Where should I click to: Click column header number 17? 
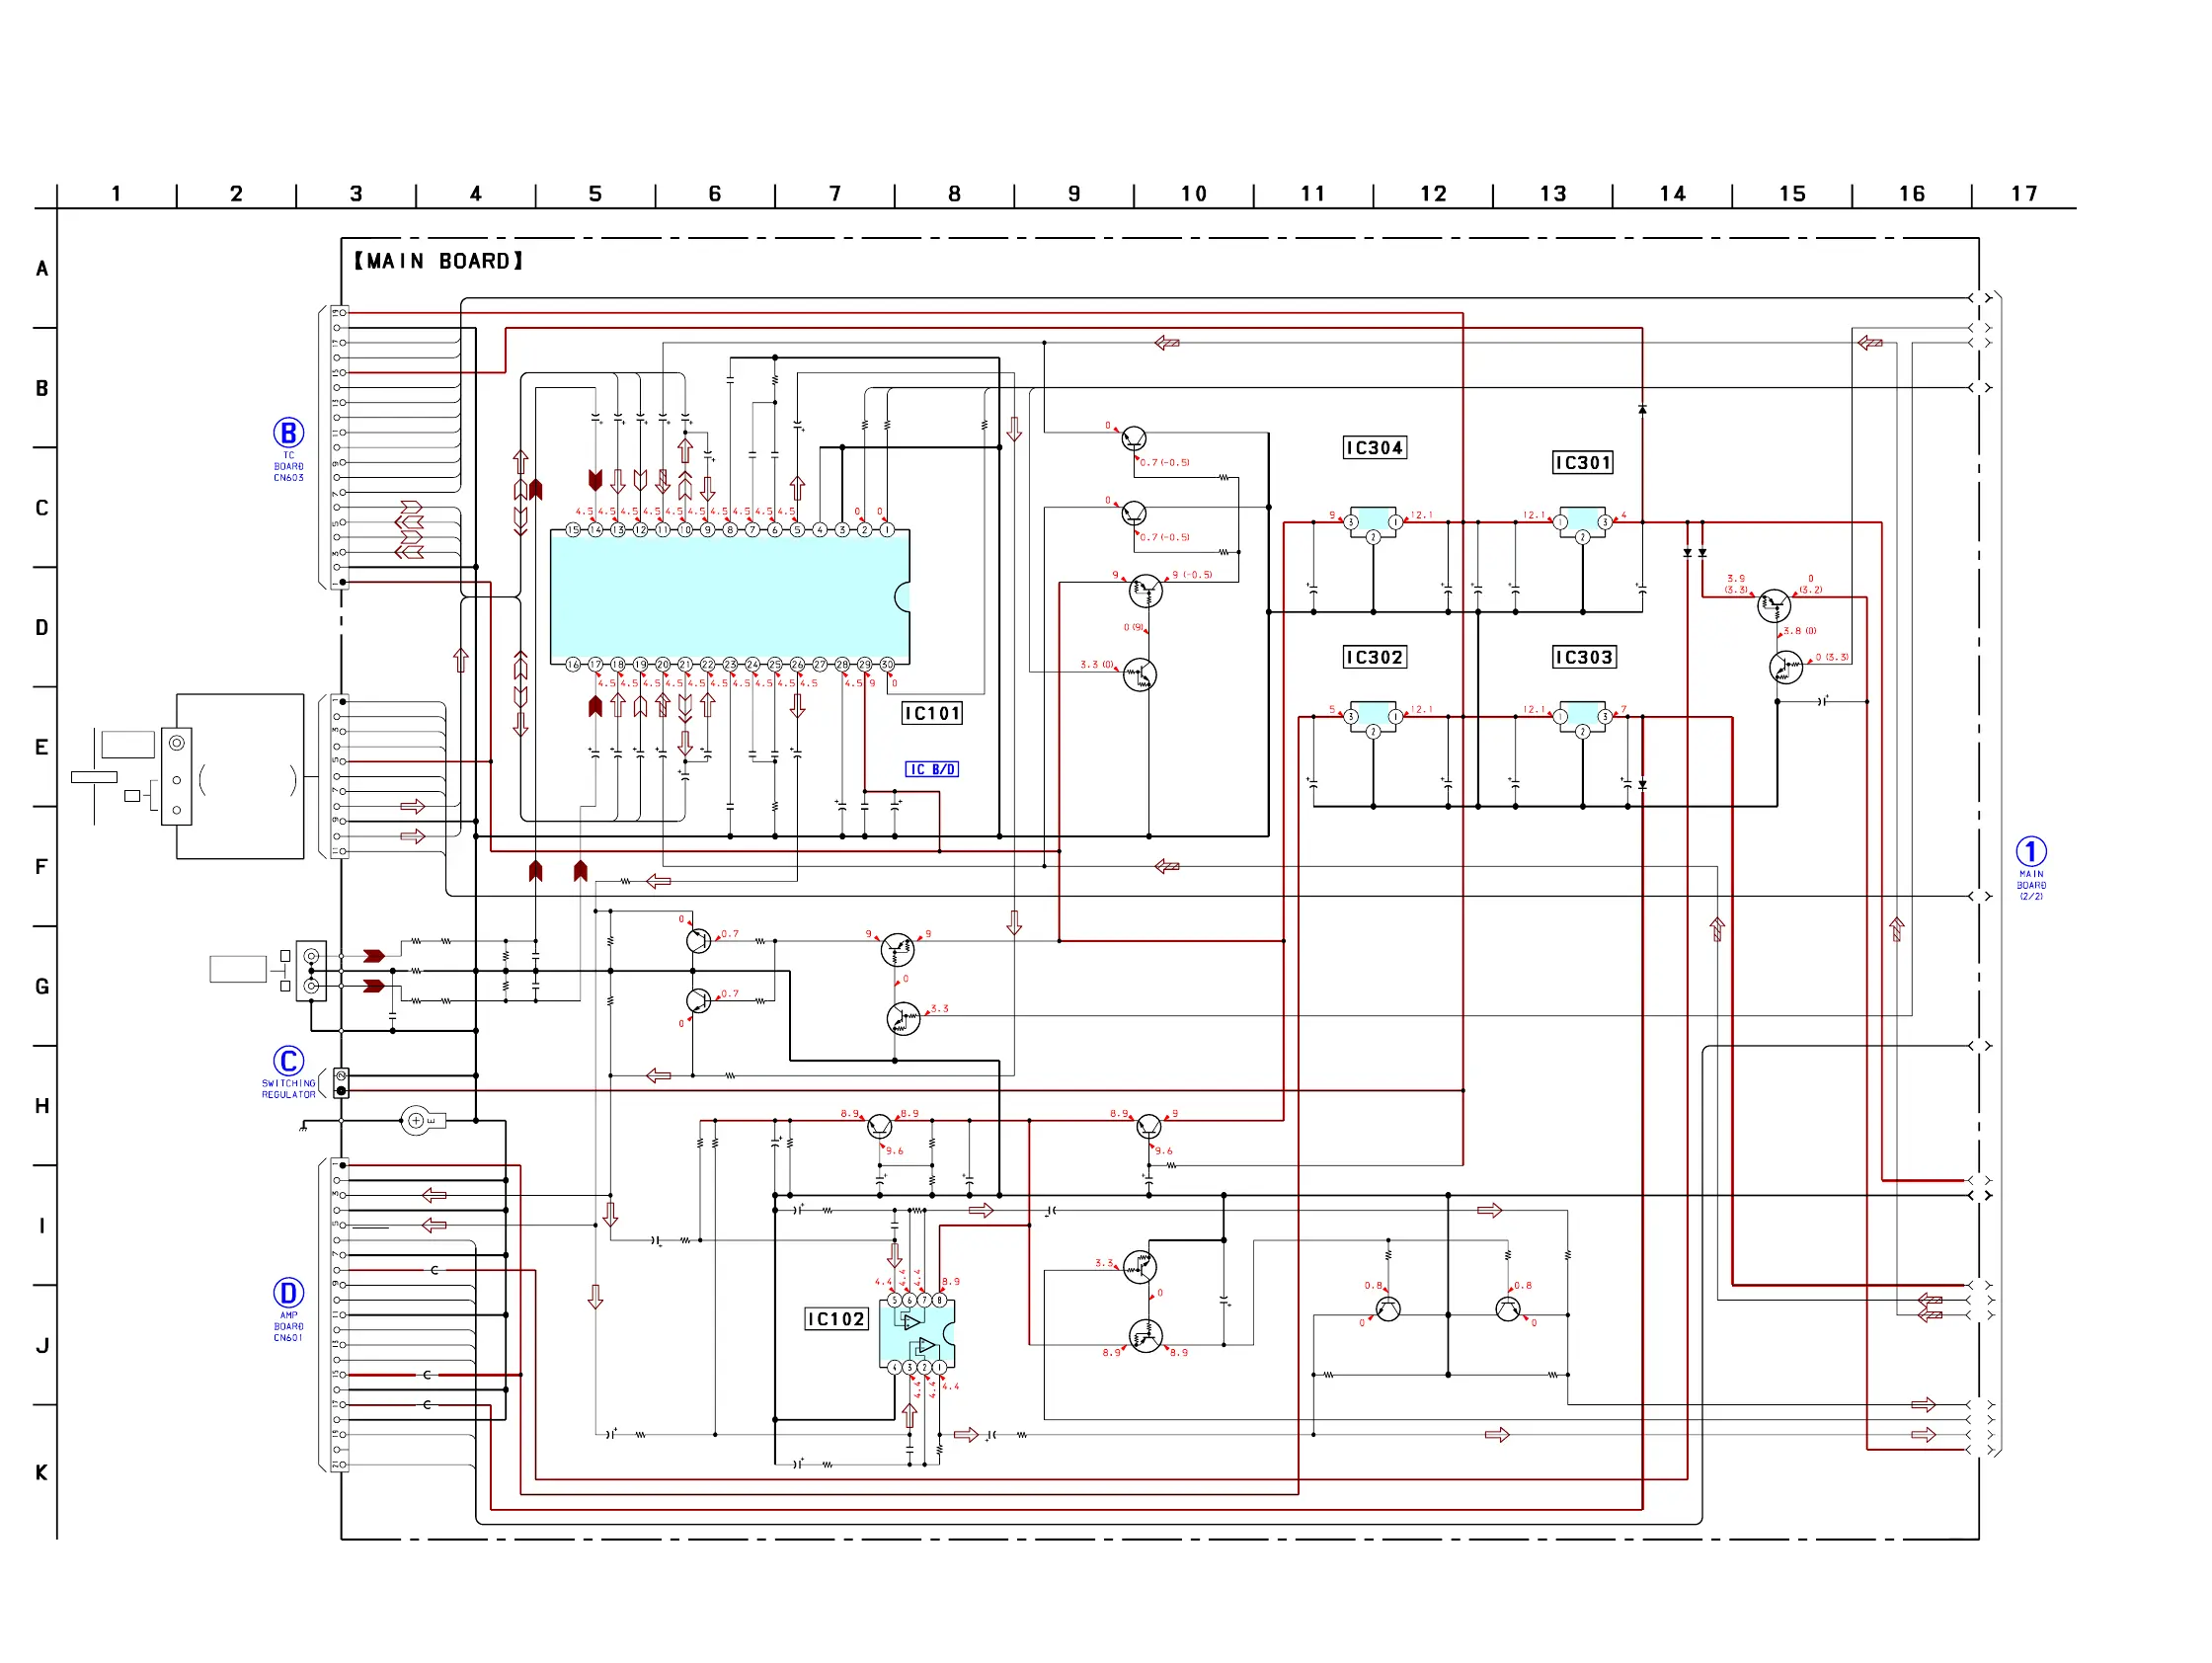pyautogui.click(x=2023, y=194)
